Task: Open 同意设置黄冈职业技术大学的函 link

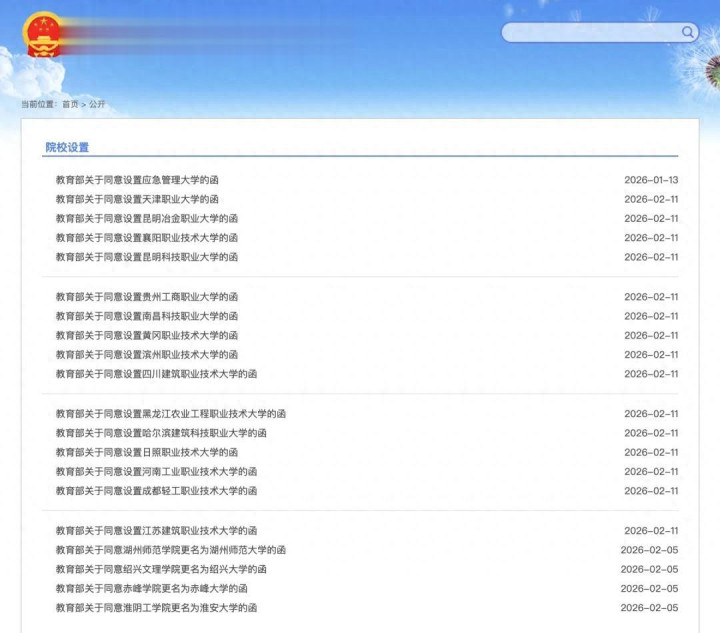Action: click(147, 336)
